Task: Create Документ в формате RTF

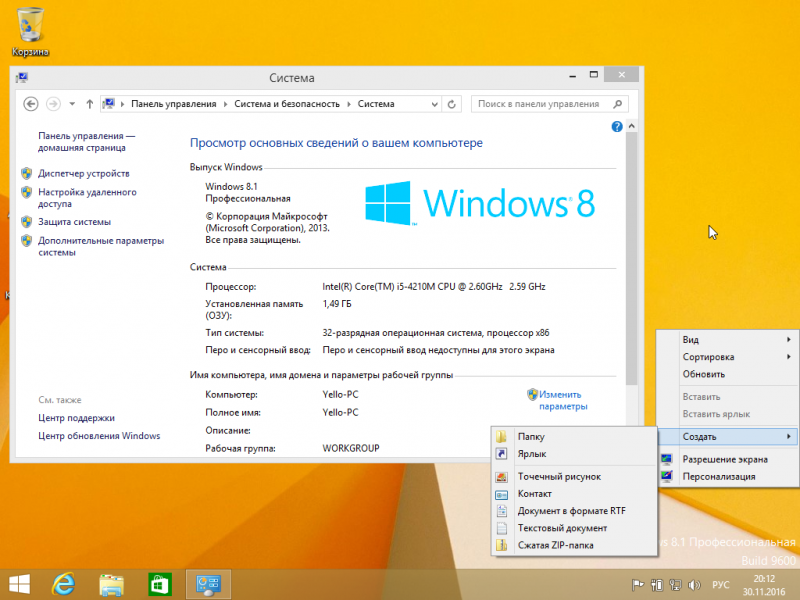Action: tap(574, 511)
